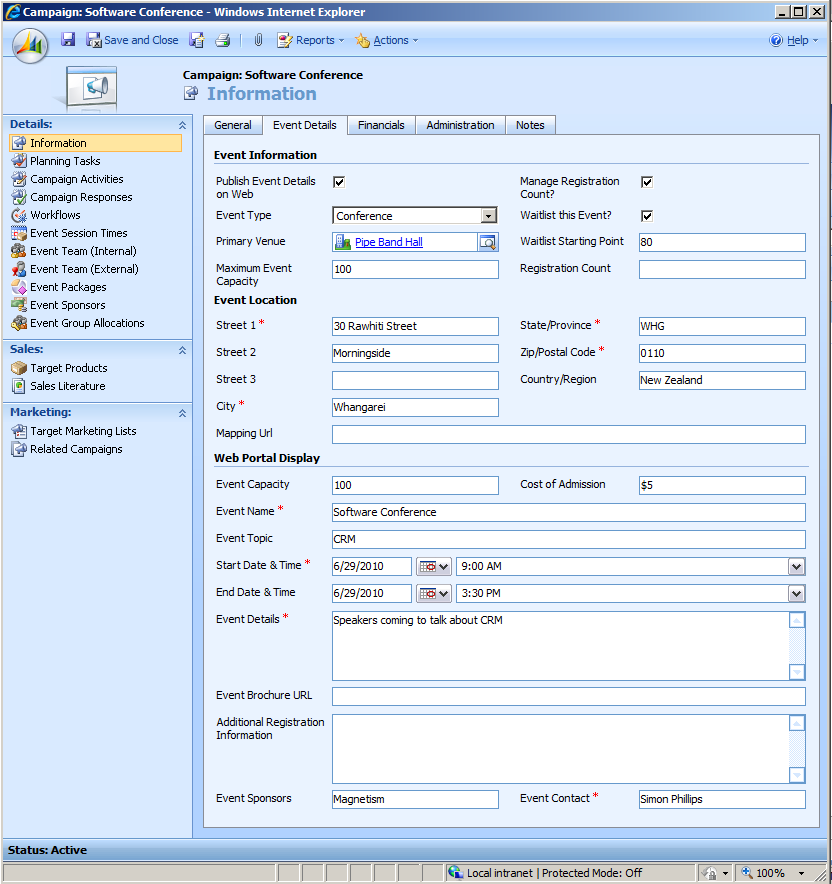832x884 pixels.
Task: Open the Pipe Band Hall venue link
Action: click(x=388, y=242)
